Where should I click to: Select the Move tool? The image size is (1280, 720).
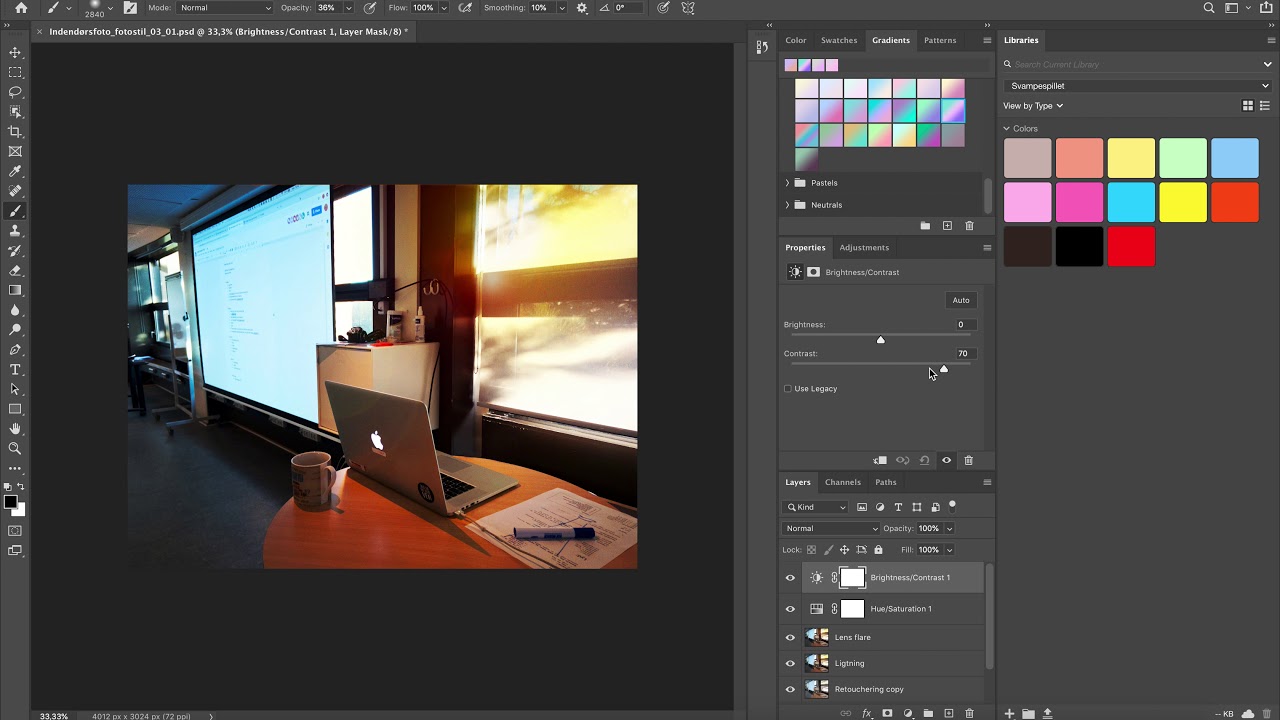pyautogui.click(x=15, y=52)
